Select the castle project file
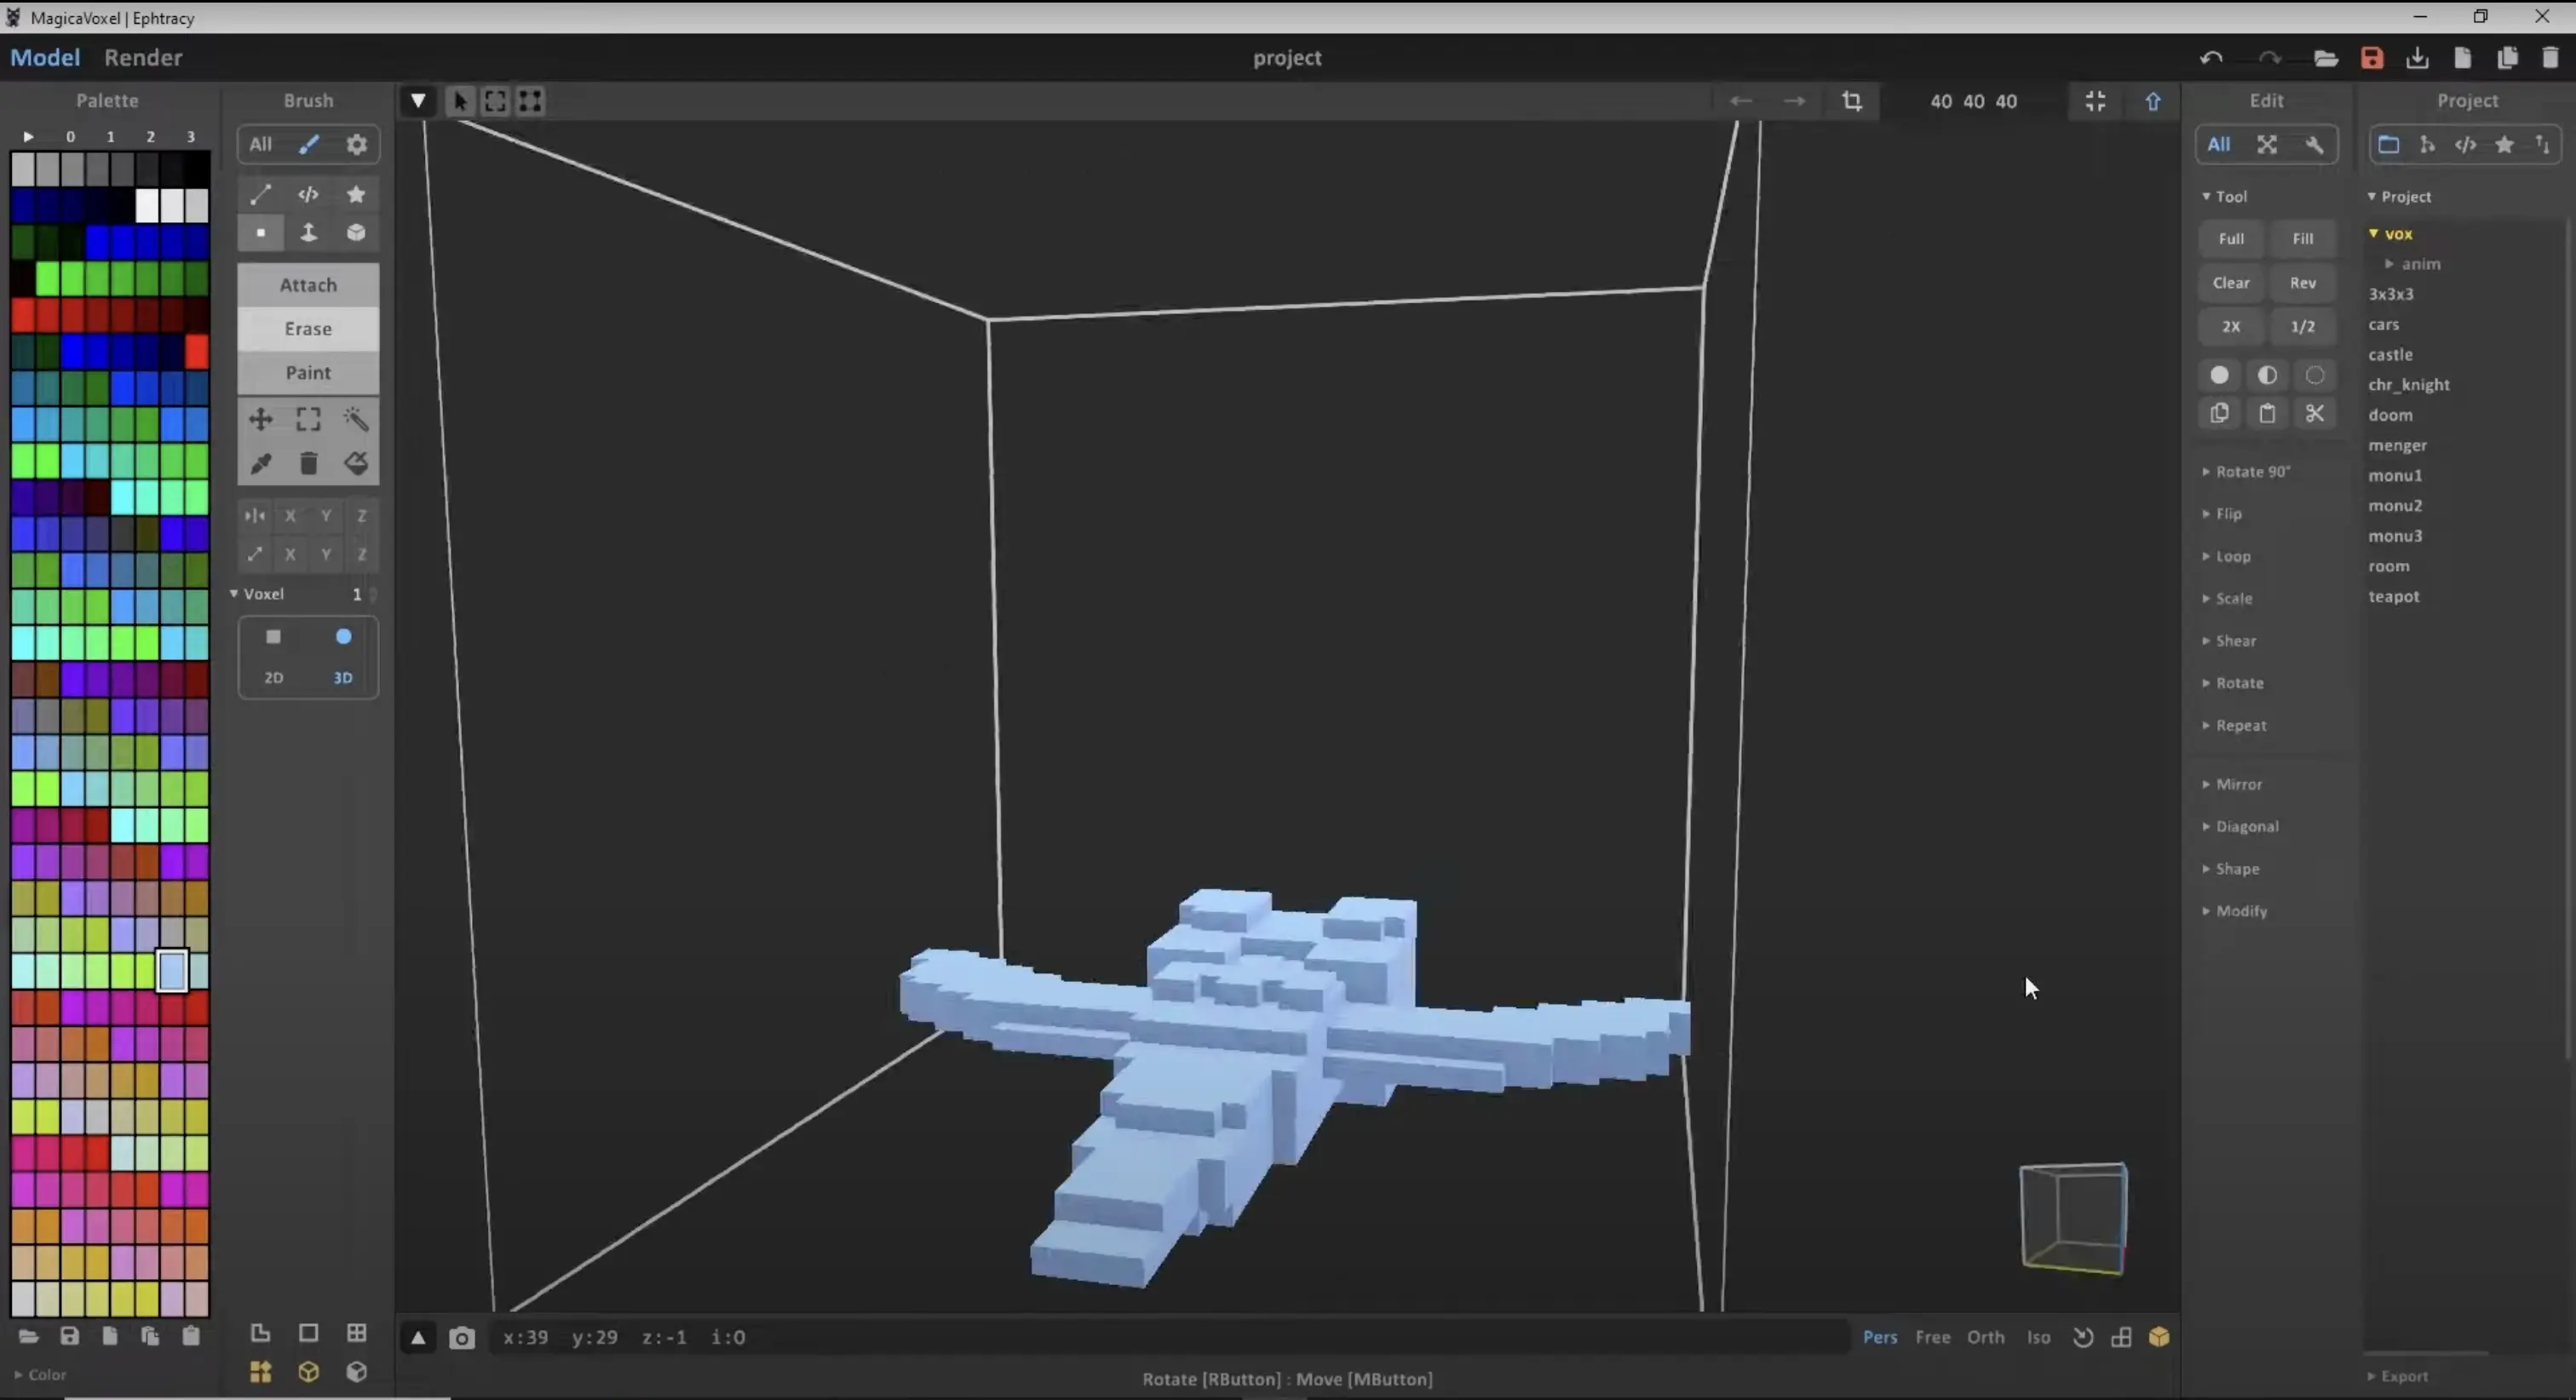The height and width of the screenshot is (1400, 2576). click(2391, 353)
